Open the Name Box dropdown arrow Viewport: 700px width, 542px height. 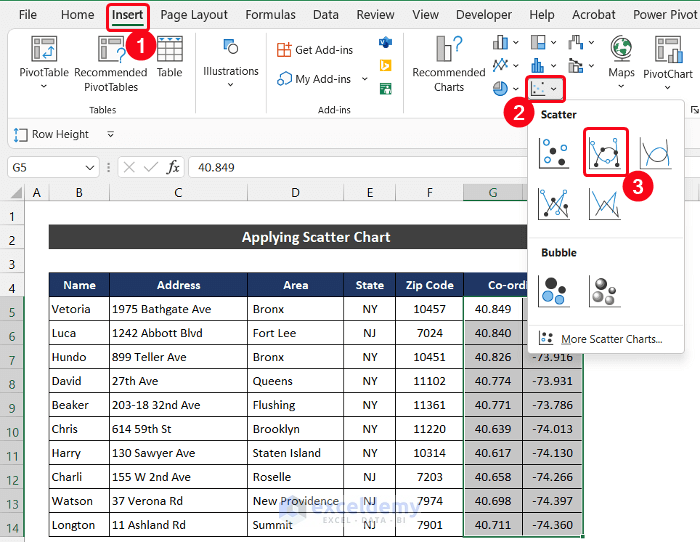pos(90,168)
